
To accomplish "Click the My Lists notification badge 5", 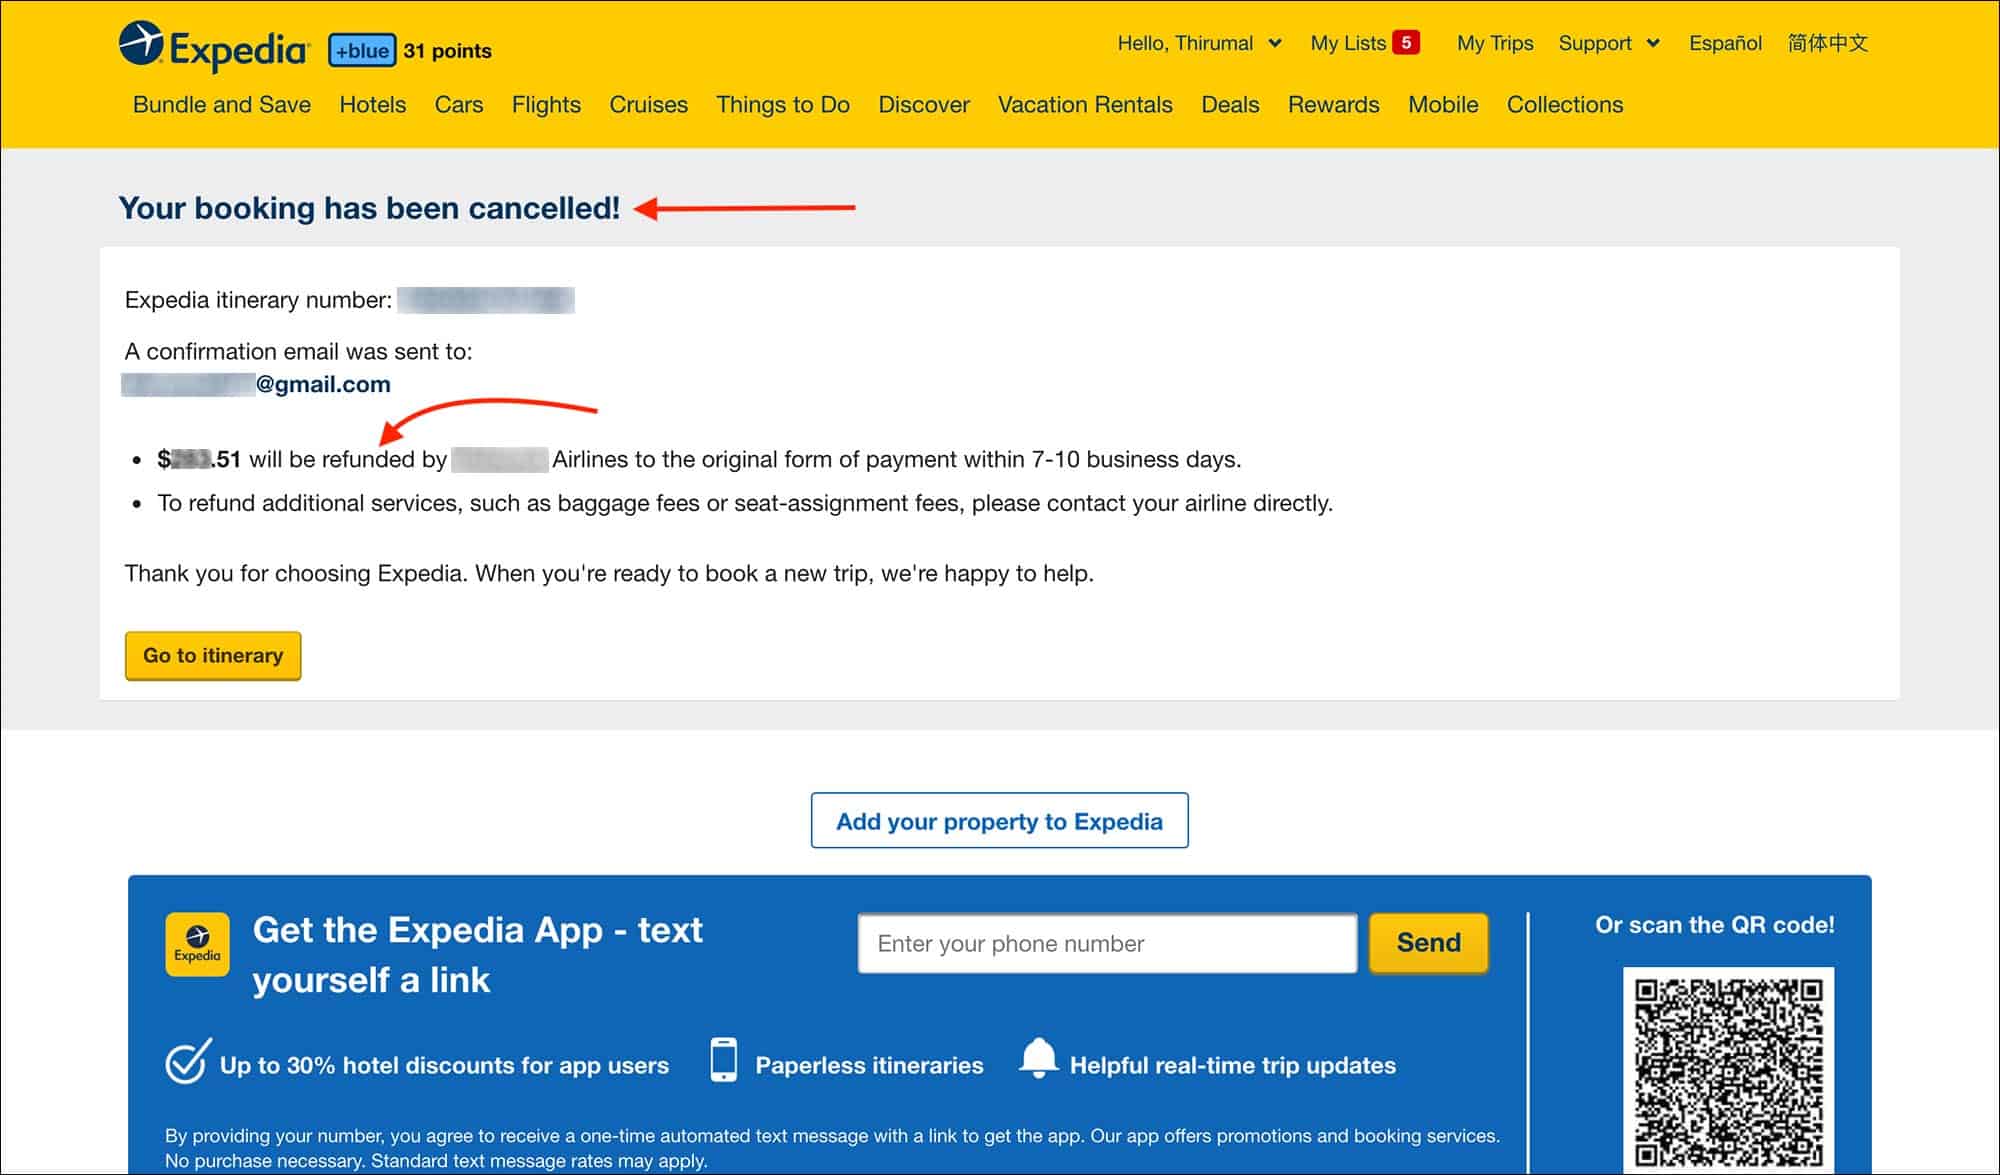I will pyautogui.click(x=1406, y=42).
